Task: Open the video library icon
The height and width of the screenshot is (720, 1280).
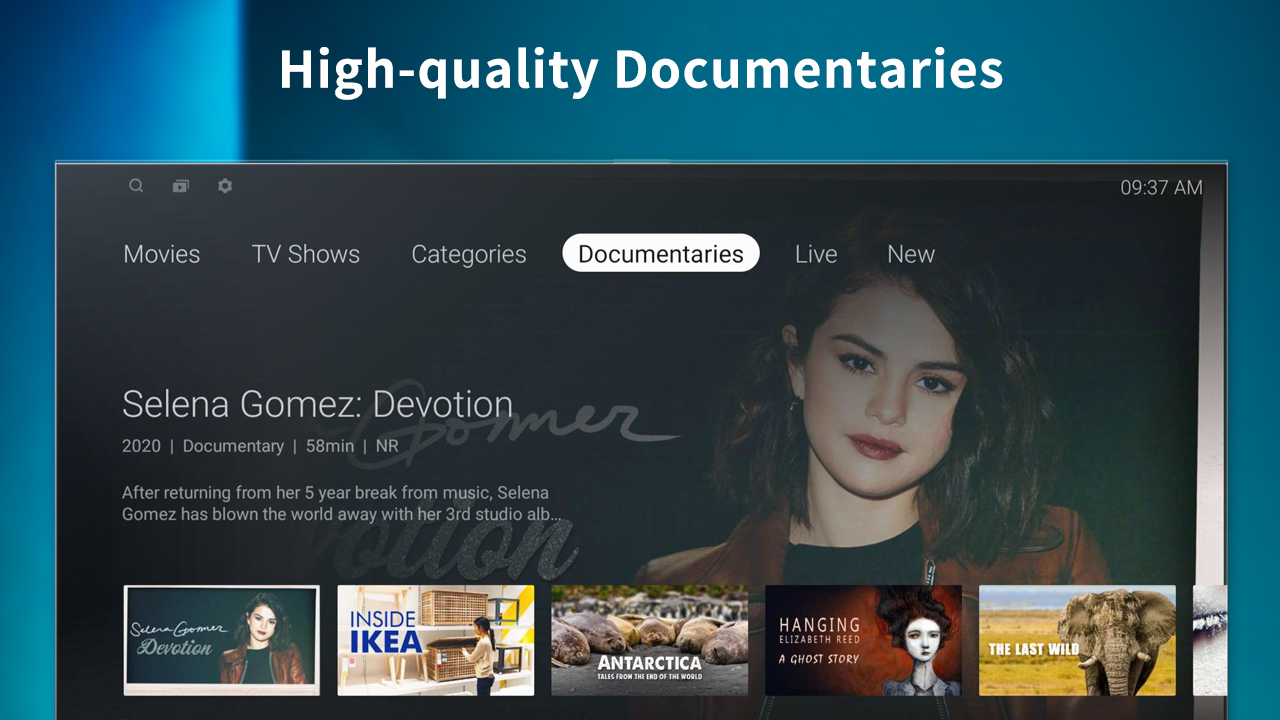Action: point(180,186)
